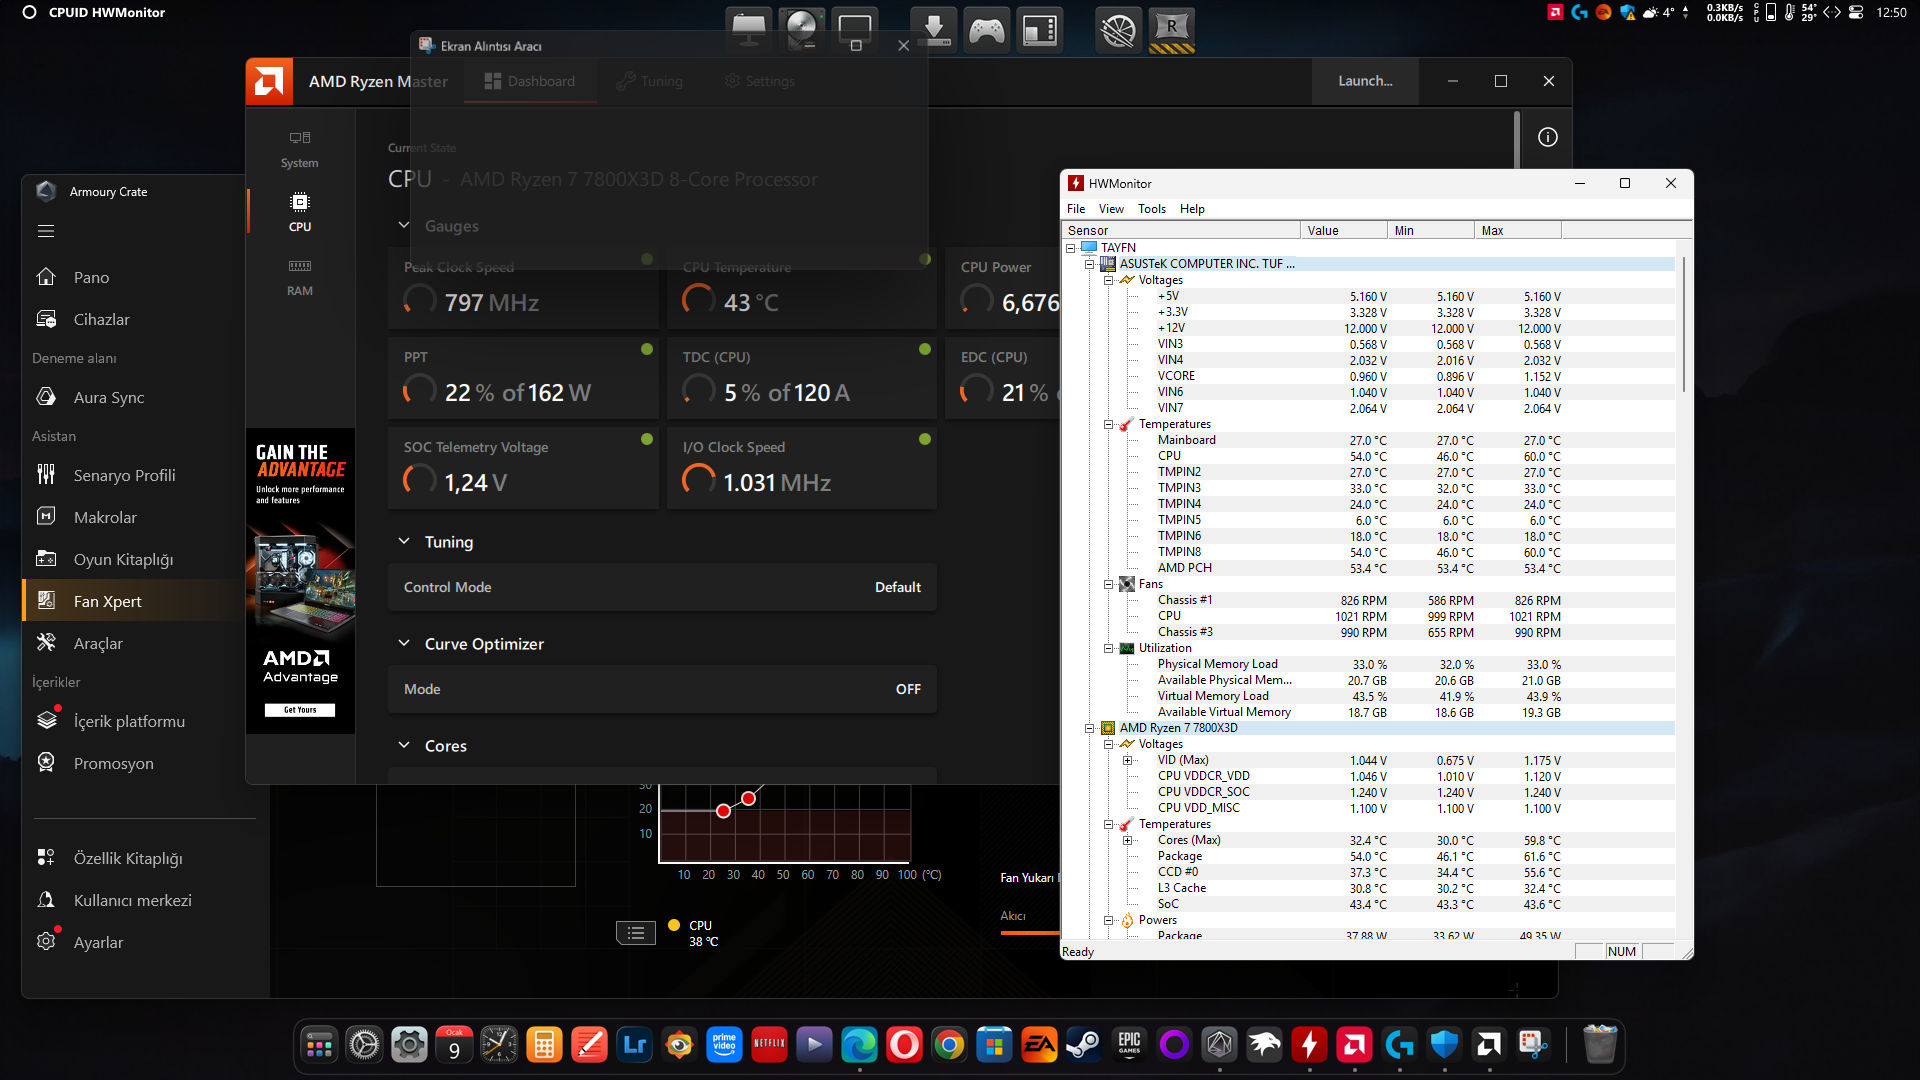The image size is (1920, 1080).
Task: Click the Ryzen Master info icon
Action: [1548, 137]
